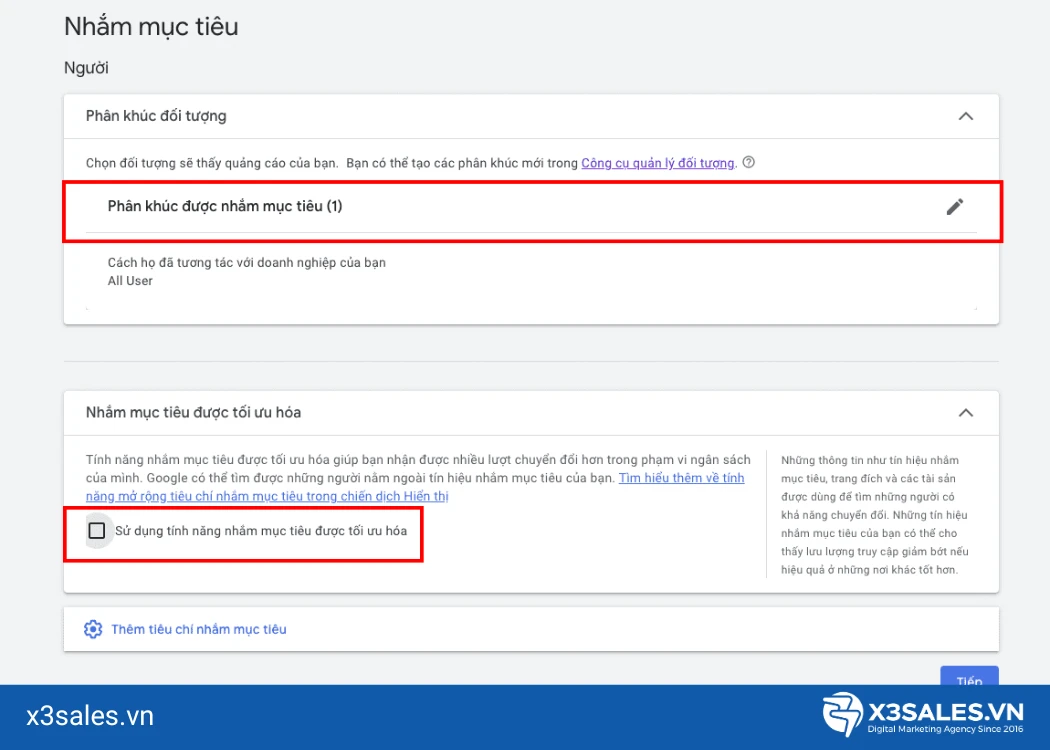This screenshot has height=750, width=1050.
Task: Click Thêm tiêu chí nhắm mục tiêu
Action: 199,629
